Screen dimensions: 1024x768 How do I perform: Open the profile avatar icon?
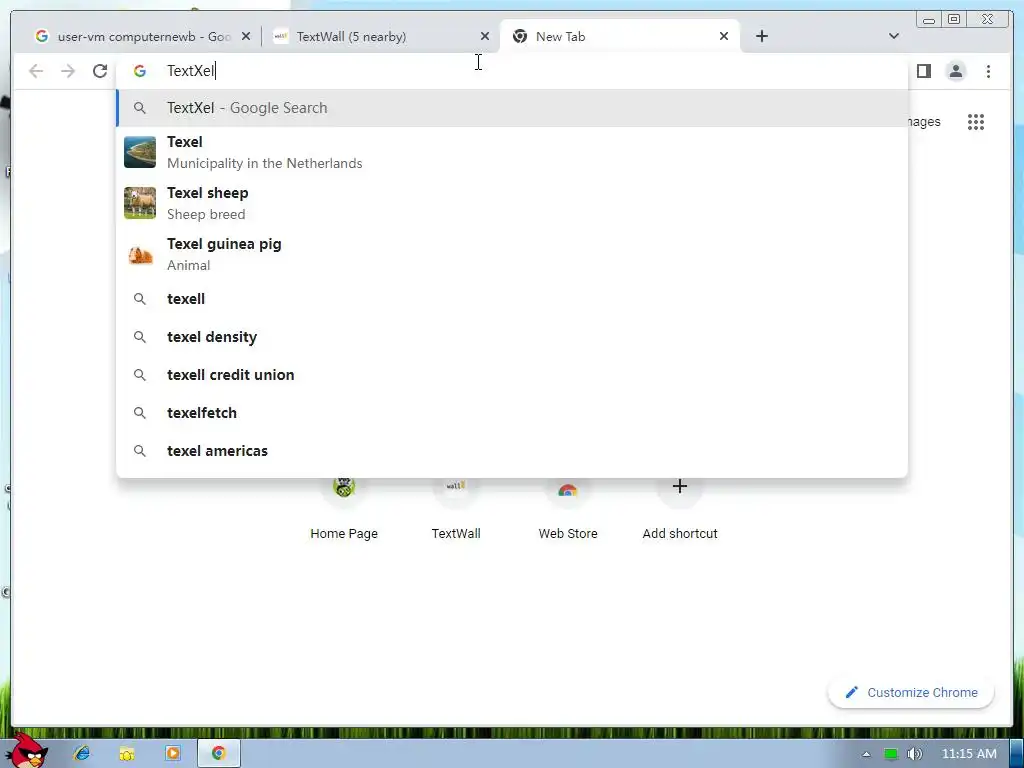(955, 71)
